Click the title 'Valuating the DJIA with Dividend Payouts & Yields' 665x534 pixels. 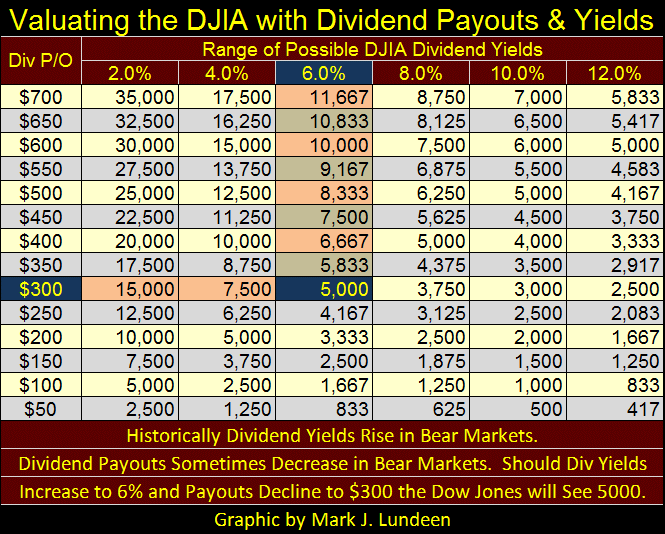click(331, 20)
